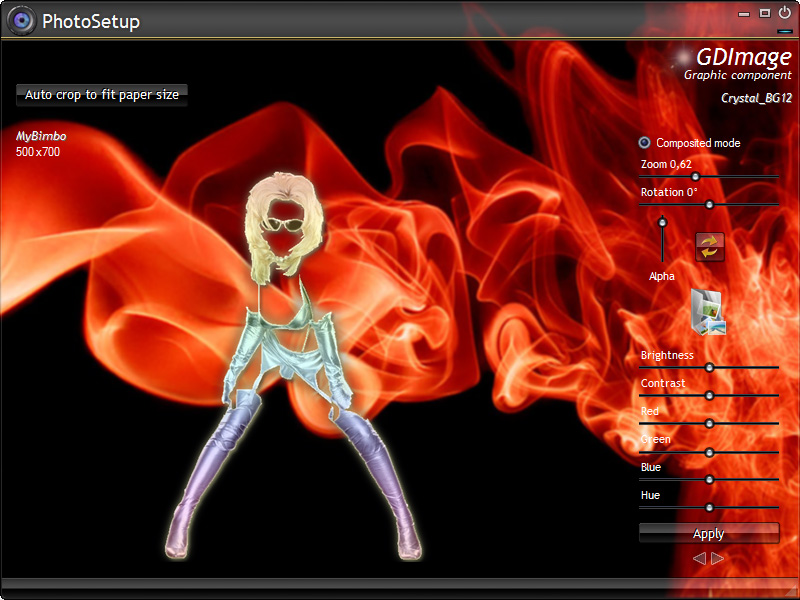
Task: Click the Zoom 0,62 label
Action: 666,164
